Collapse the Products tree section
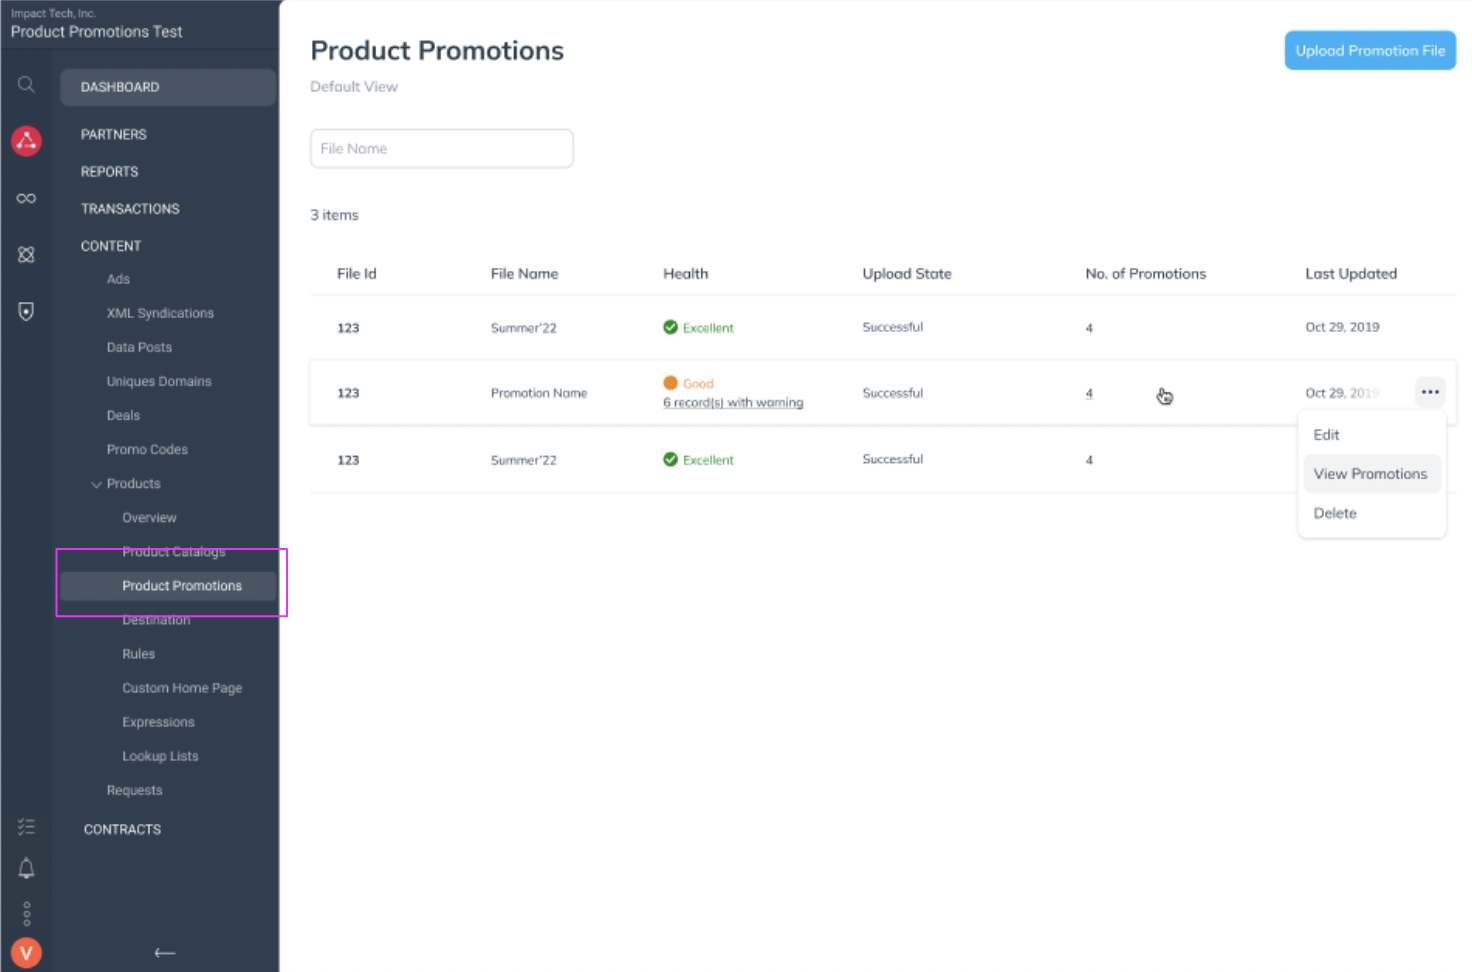 click(x=96, y=483)
